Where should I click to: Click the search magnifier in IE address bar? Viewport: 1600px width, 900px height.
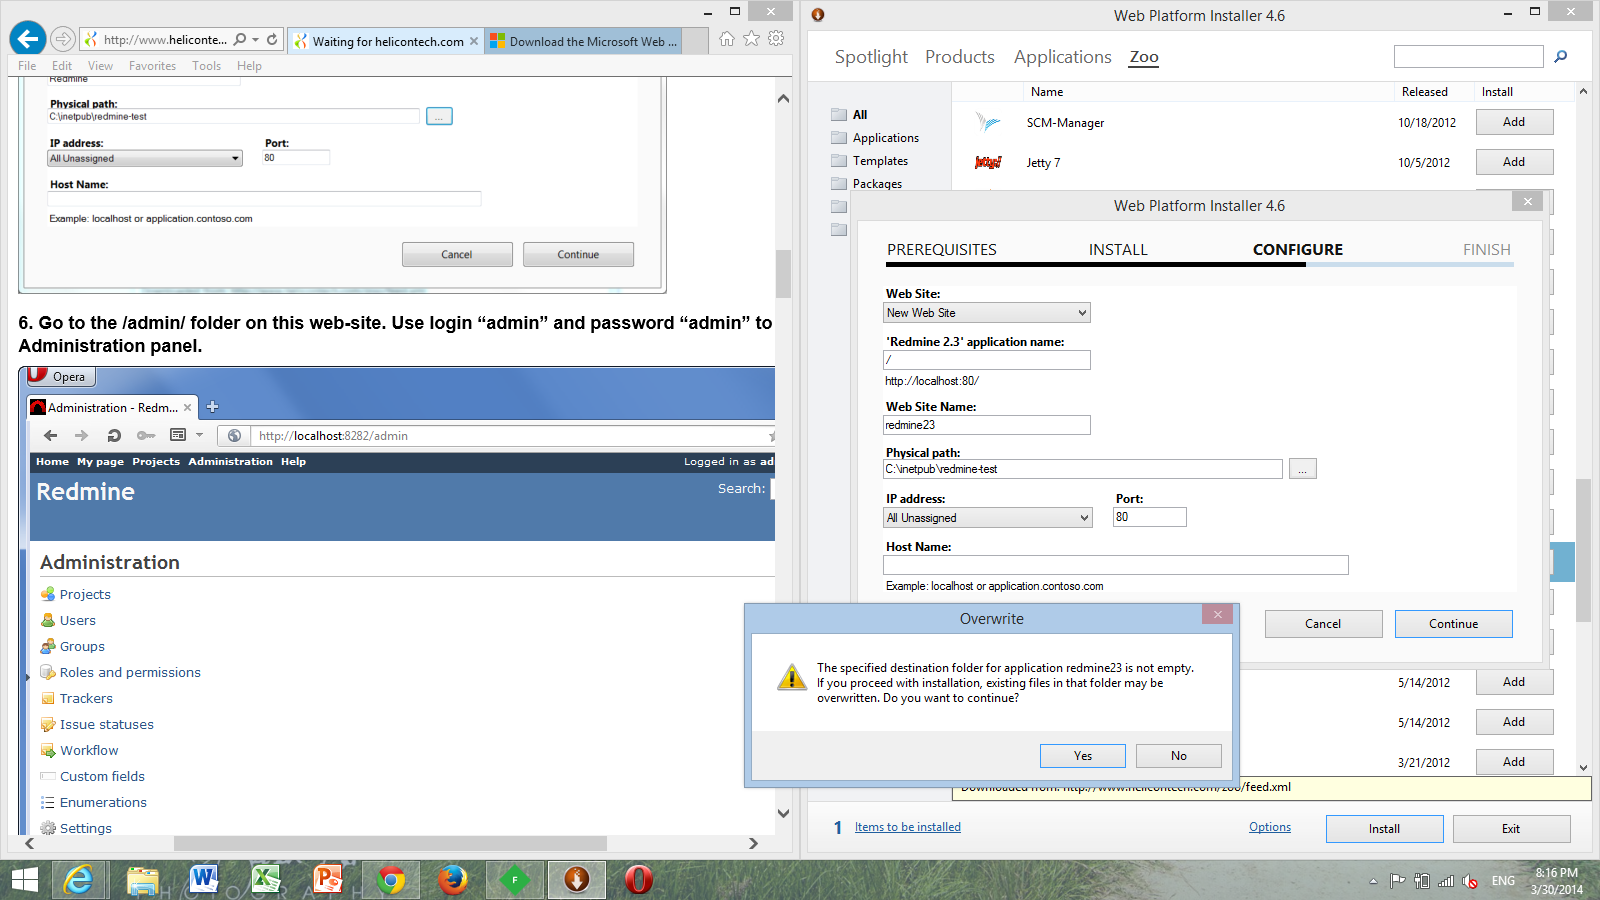[239, 40]
